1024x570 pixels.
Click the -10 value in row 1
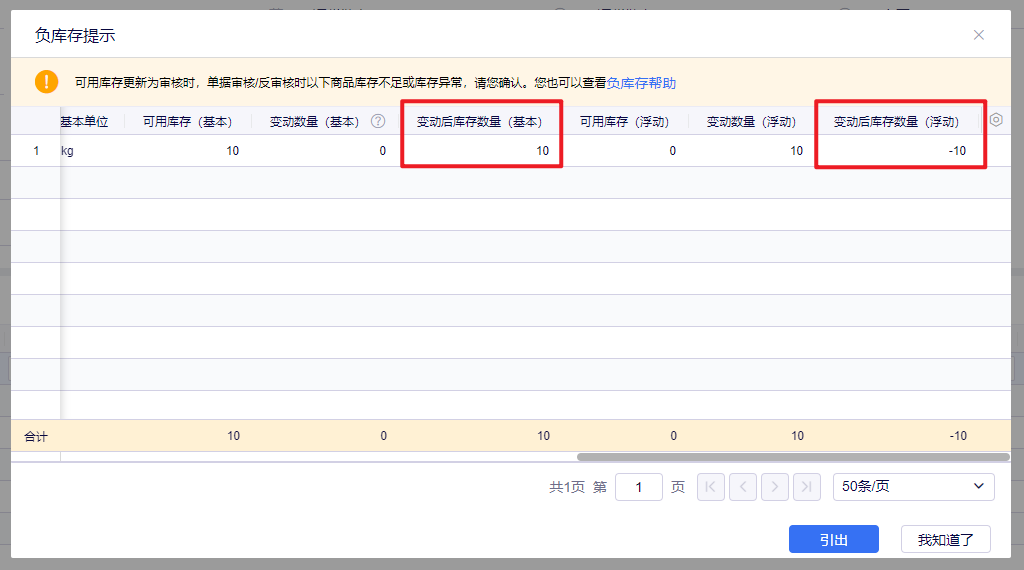(957, 151)
